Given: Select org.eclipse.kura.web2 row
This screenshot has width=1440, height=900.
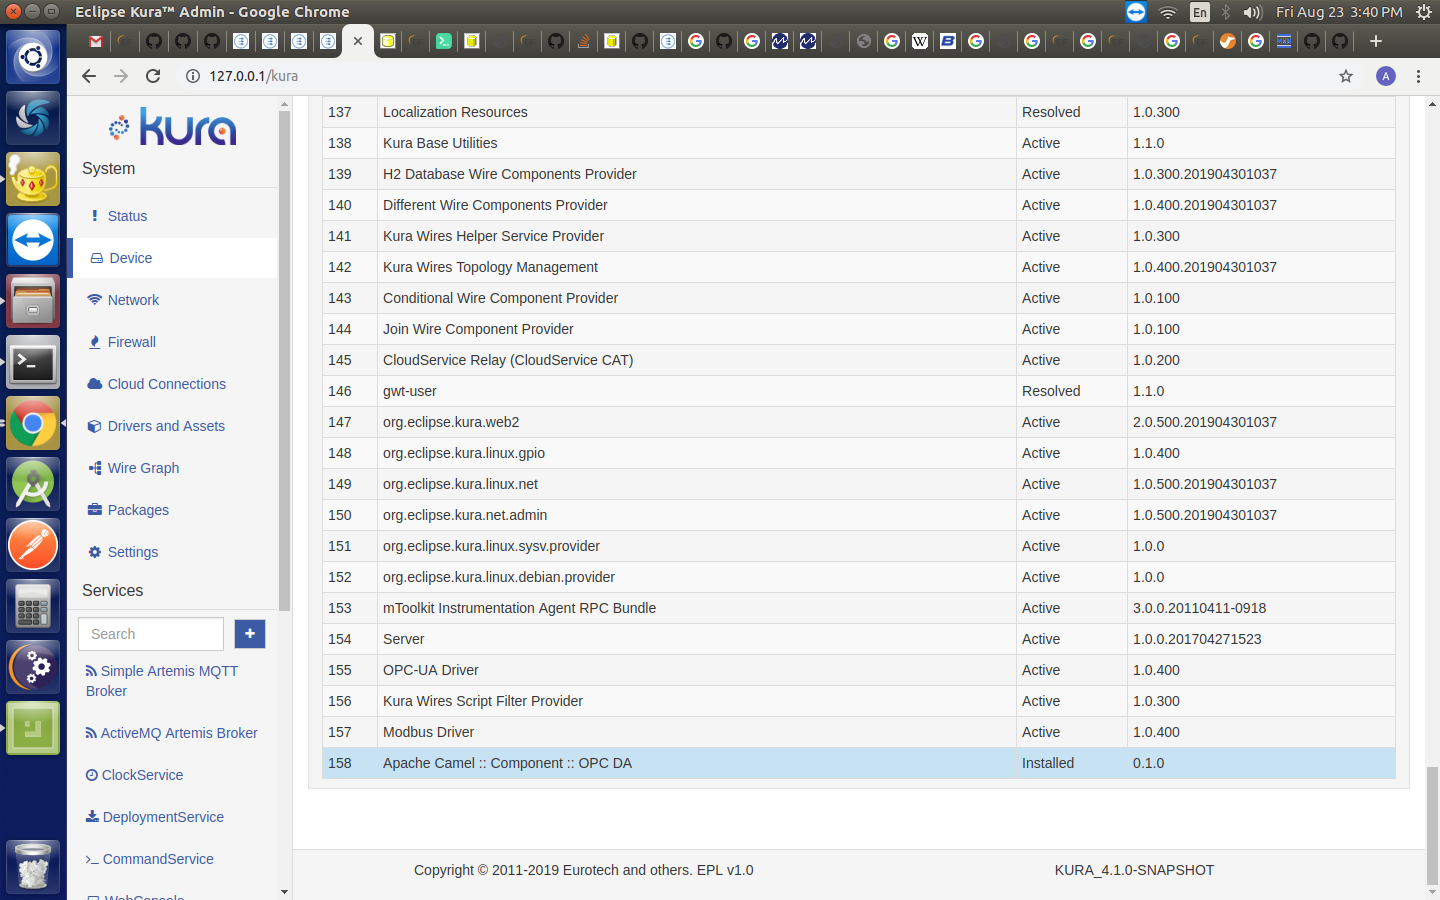Looking at the screenshot, I should tap(859, 422).
